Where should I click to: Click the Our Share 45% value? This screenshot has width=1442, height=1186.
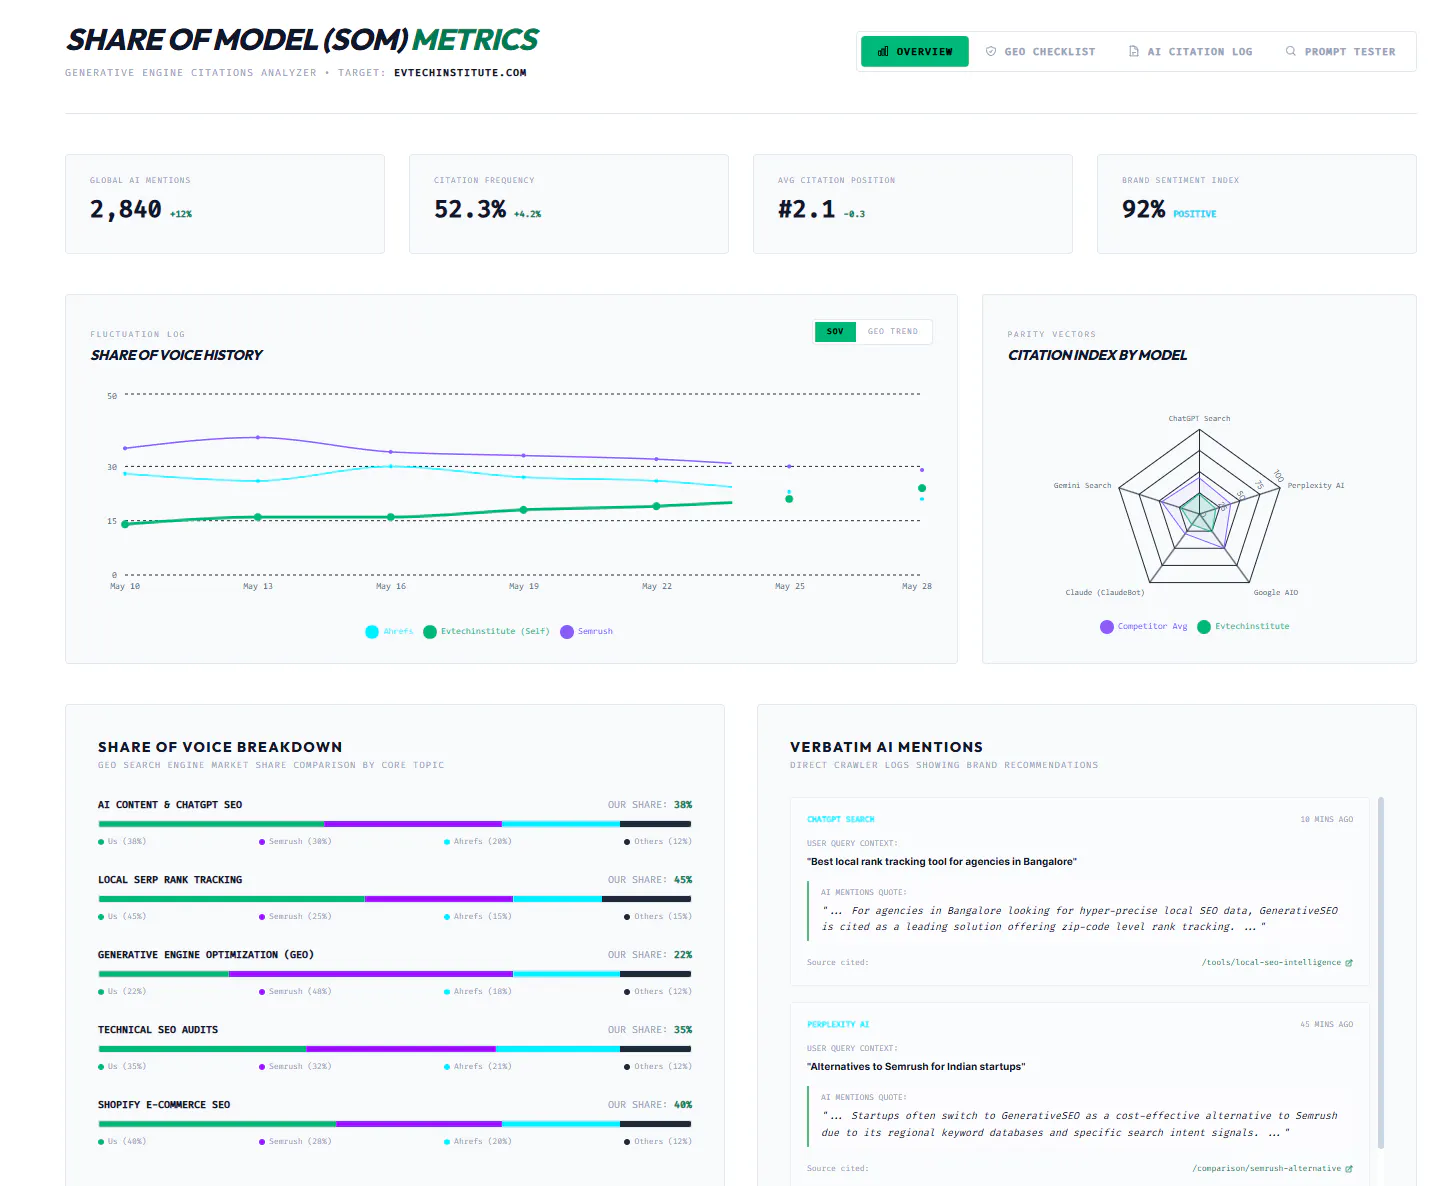point(683,880)
